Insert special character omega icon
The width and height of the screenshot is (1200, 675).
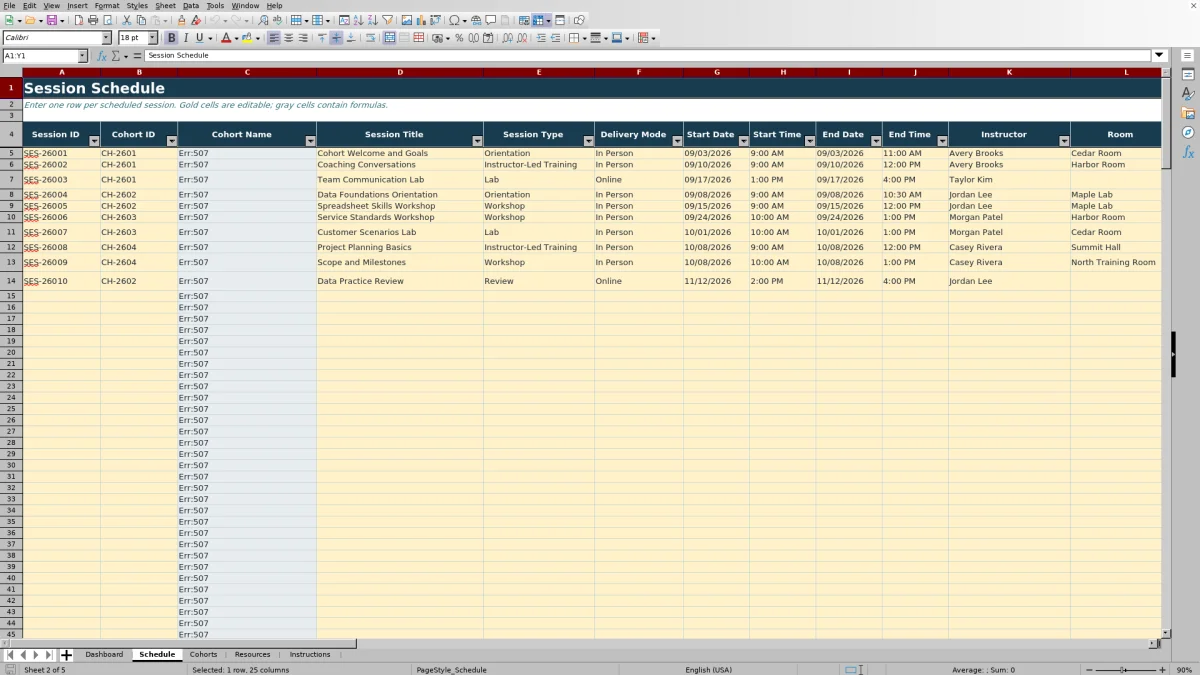tap(454, 20)
